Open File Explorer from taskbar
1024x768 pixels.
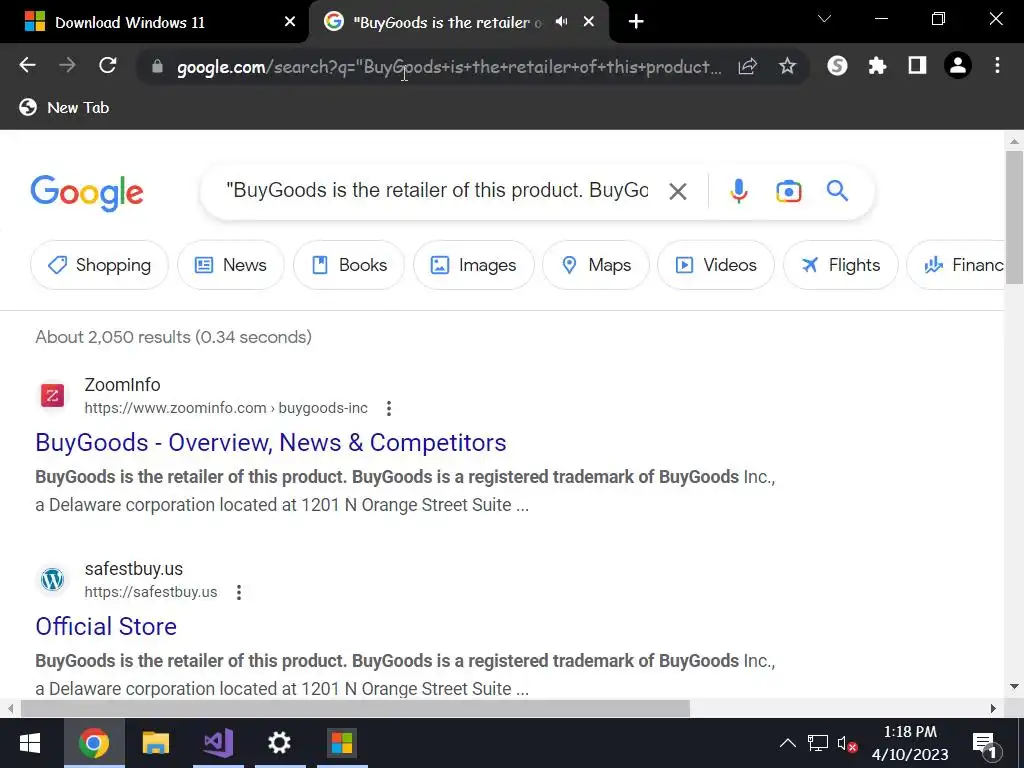pyautogui.click(x=156, y=743)
